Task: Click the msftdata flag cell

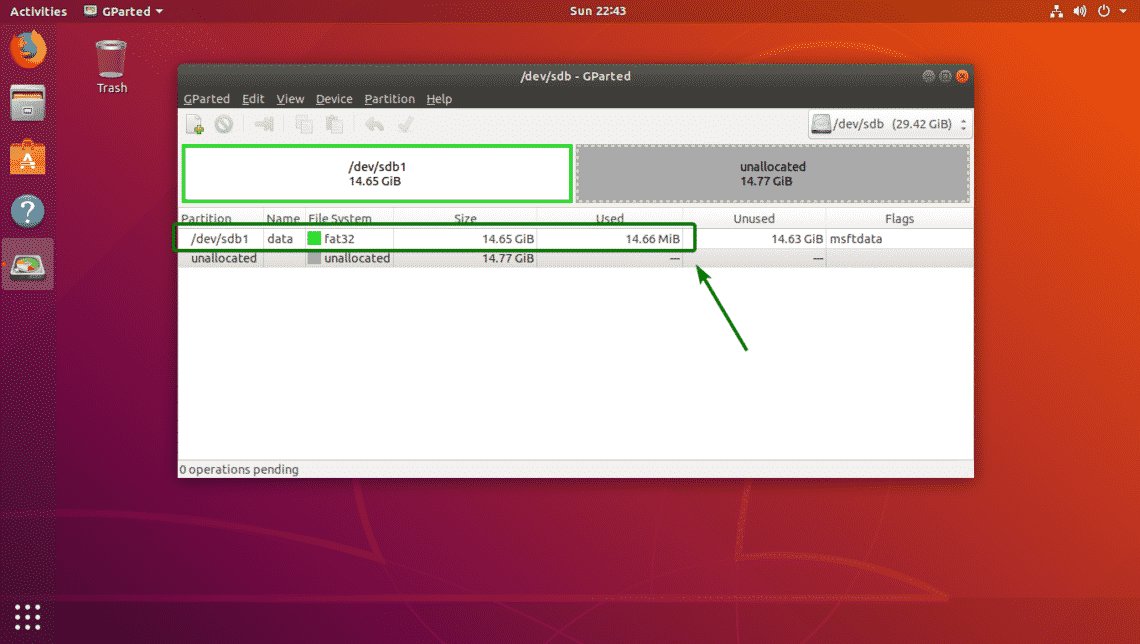Action: point(856,238)
